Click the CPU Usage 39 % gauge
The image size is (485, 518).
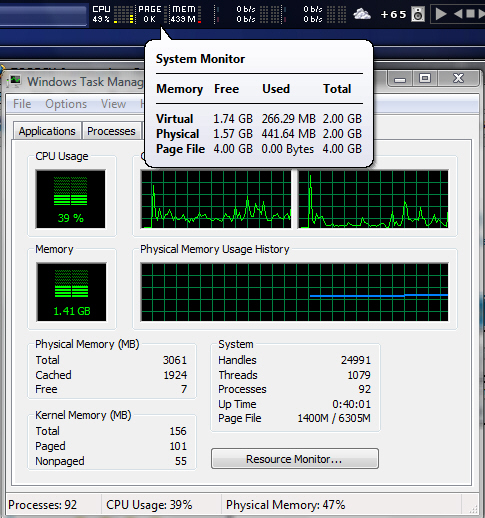coord(70,199)
